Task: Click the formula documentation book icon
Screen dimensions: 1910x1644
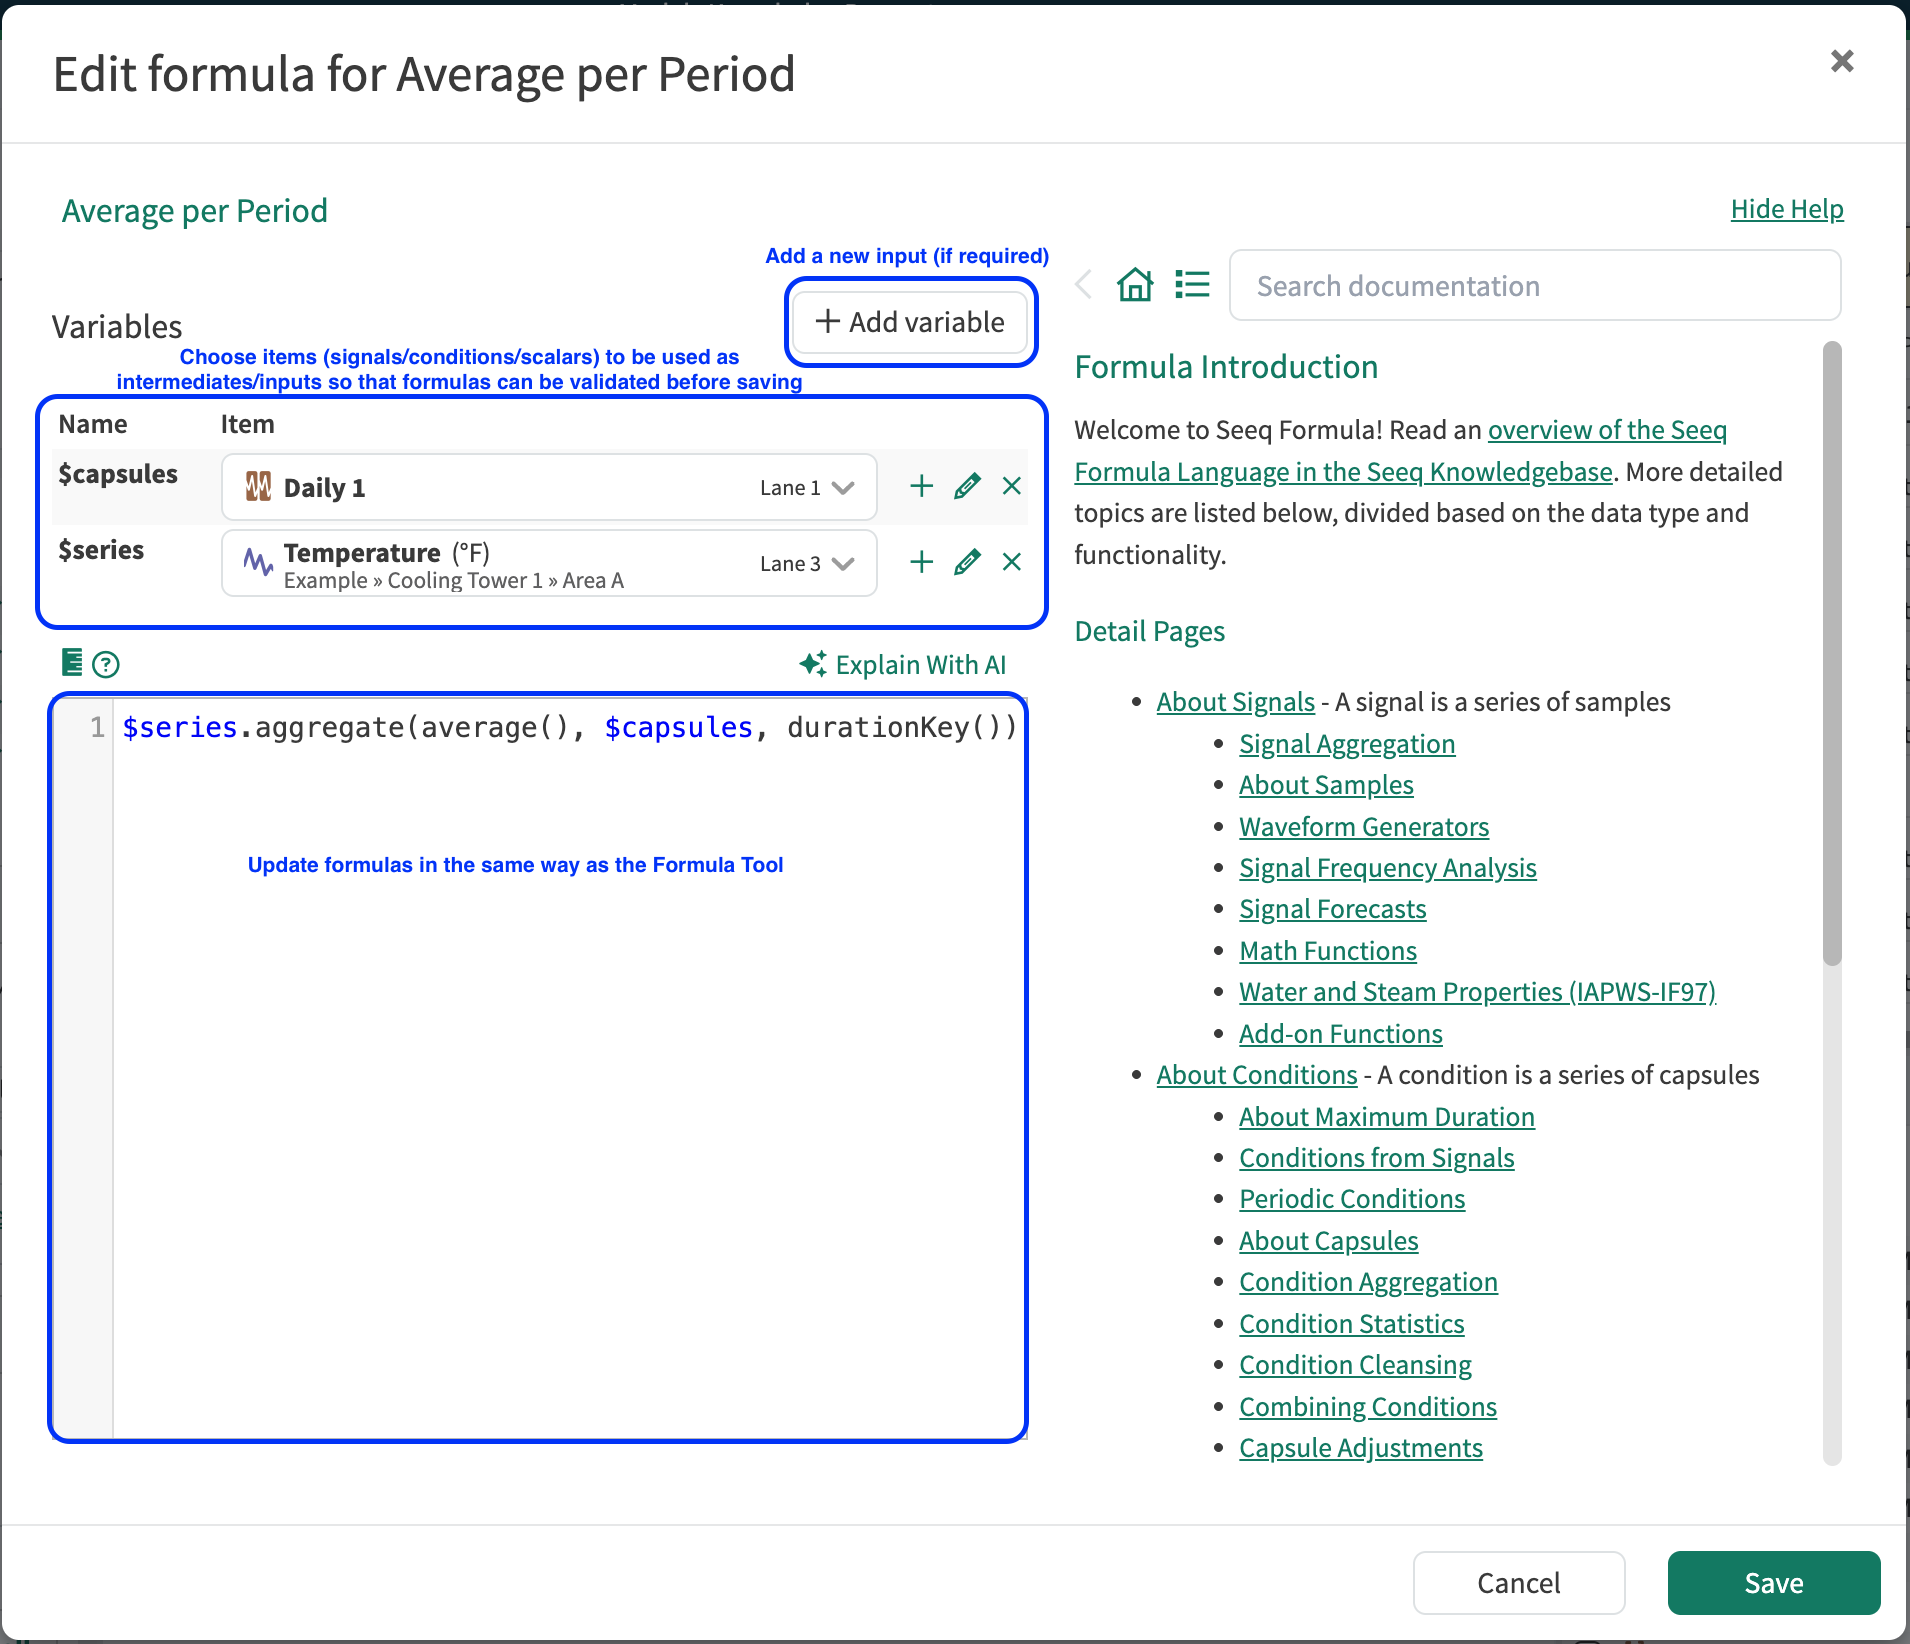Action: point(72,662)
